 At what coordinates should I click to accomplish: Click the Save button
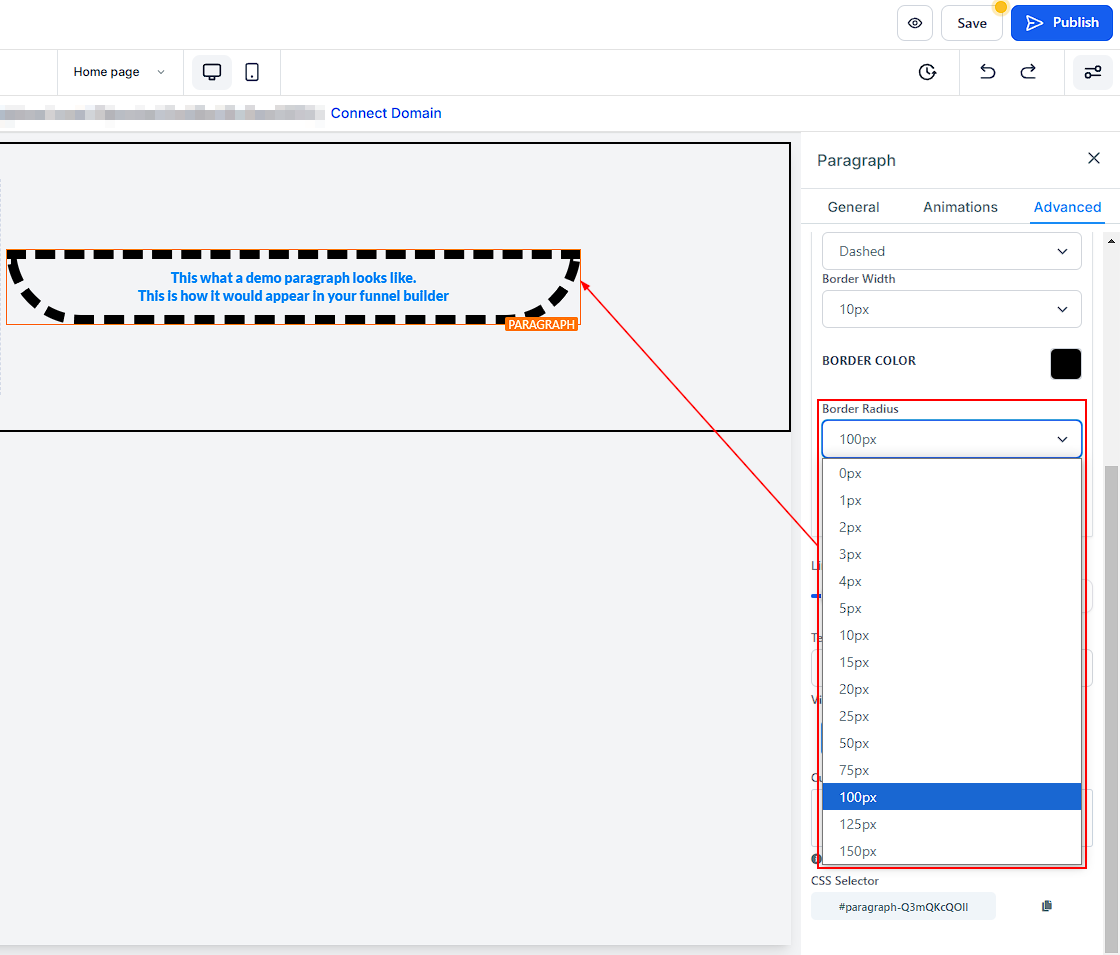971,23
